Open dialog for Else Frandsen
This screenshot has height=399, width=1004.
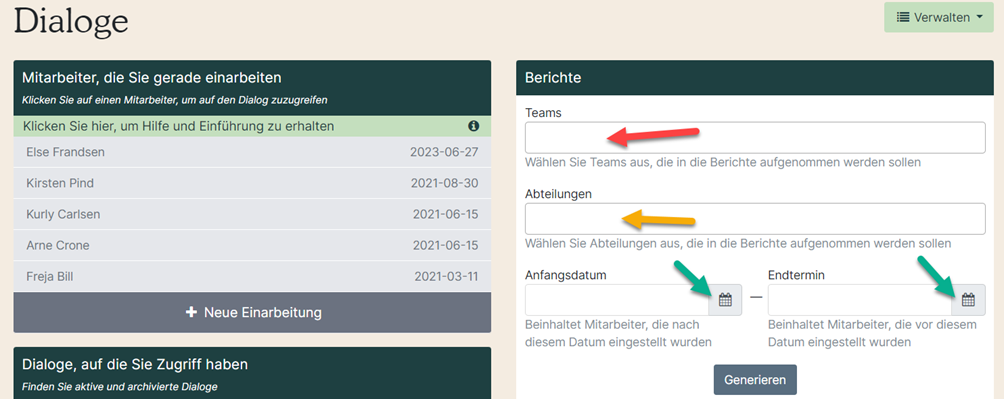[x=252, y=152]
